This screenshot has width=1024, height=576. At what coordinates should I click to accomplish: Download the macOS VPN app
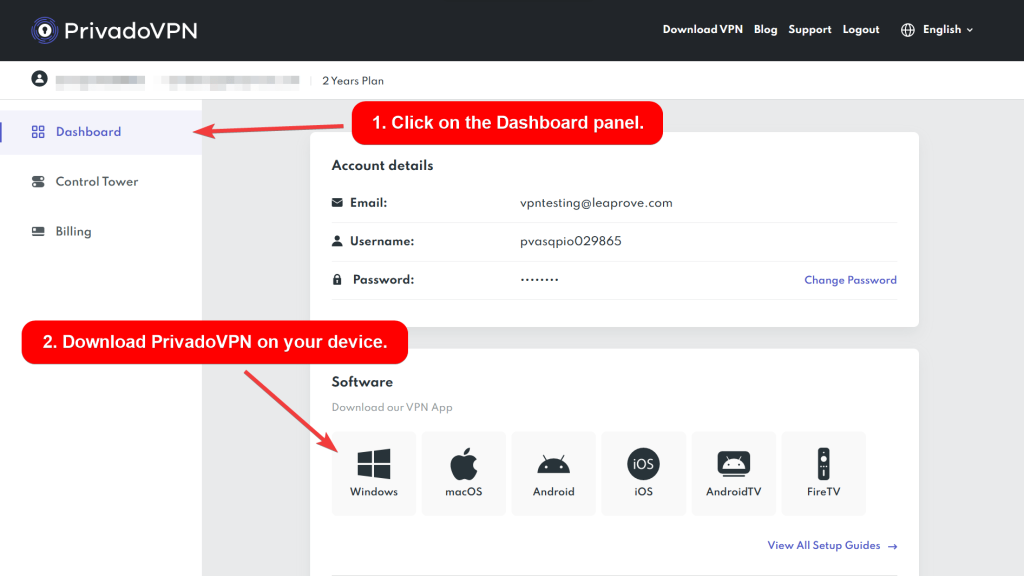[464, 473]
